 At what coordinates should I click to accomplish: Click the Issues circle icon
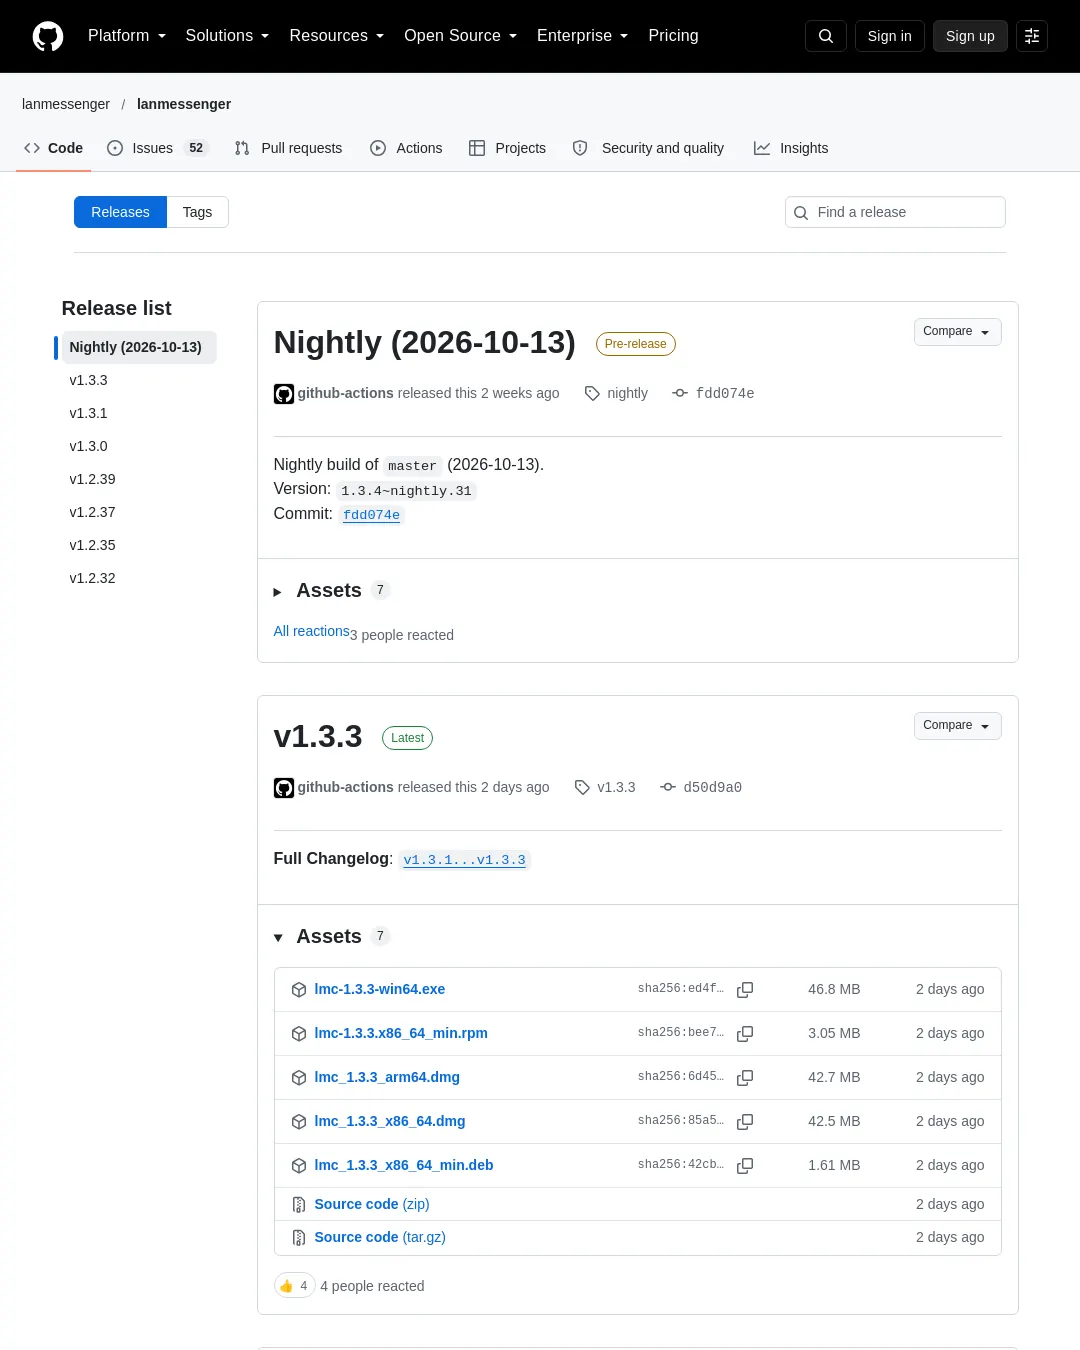tap(115, 148)
